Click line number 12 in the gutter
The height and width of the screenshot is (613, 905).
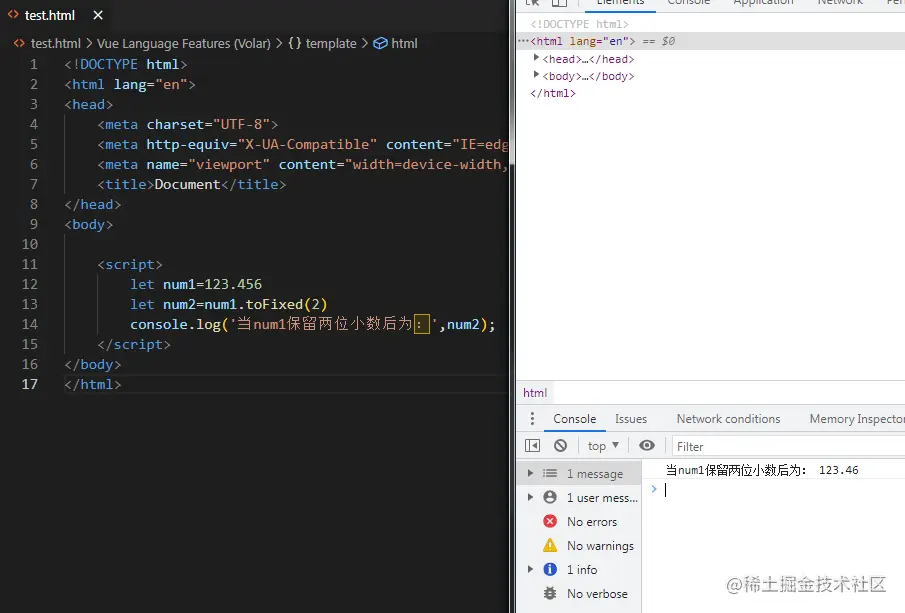click(30, 285)
